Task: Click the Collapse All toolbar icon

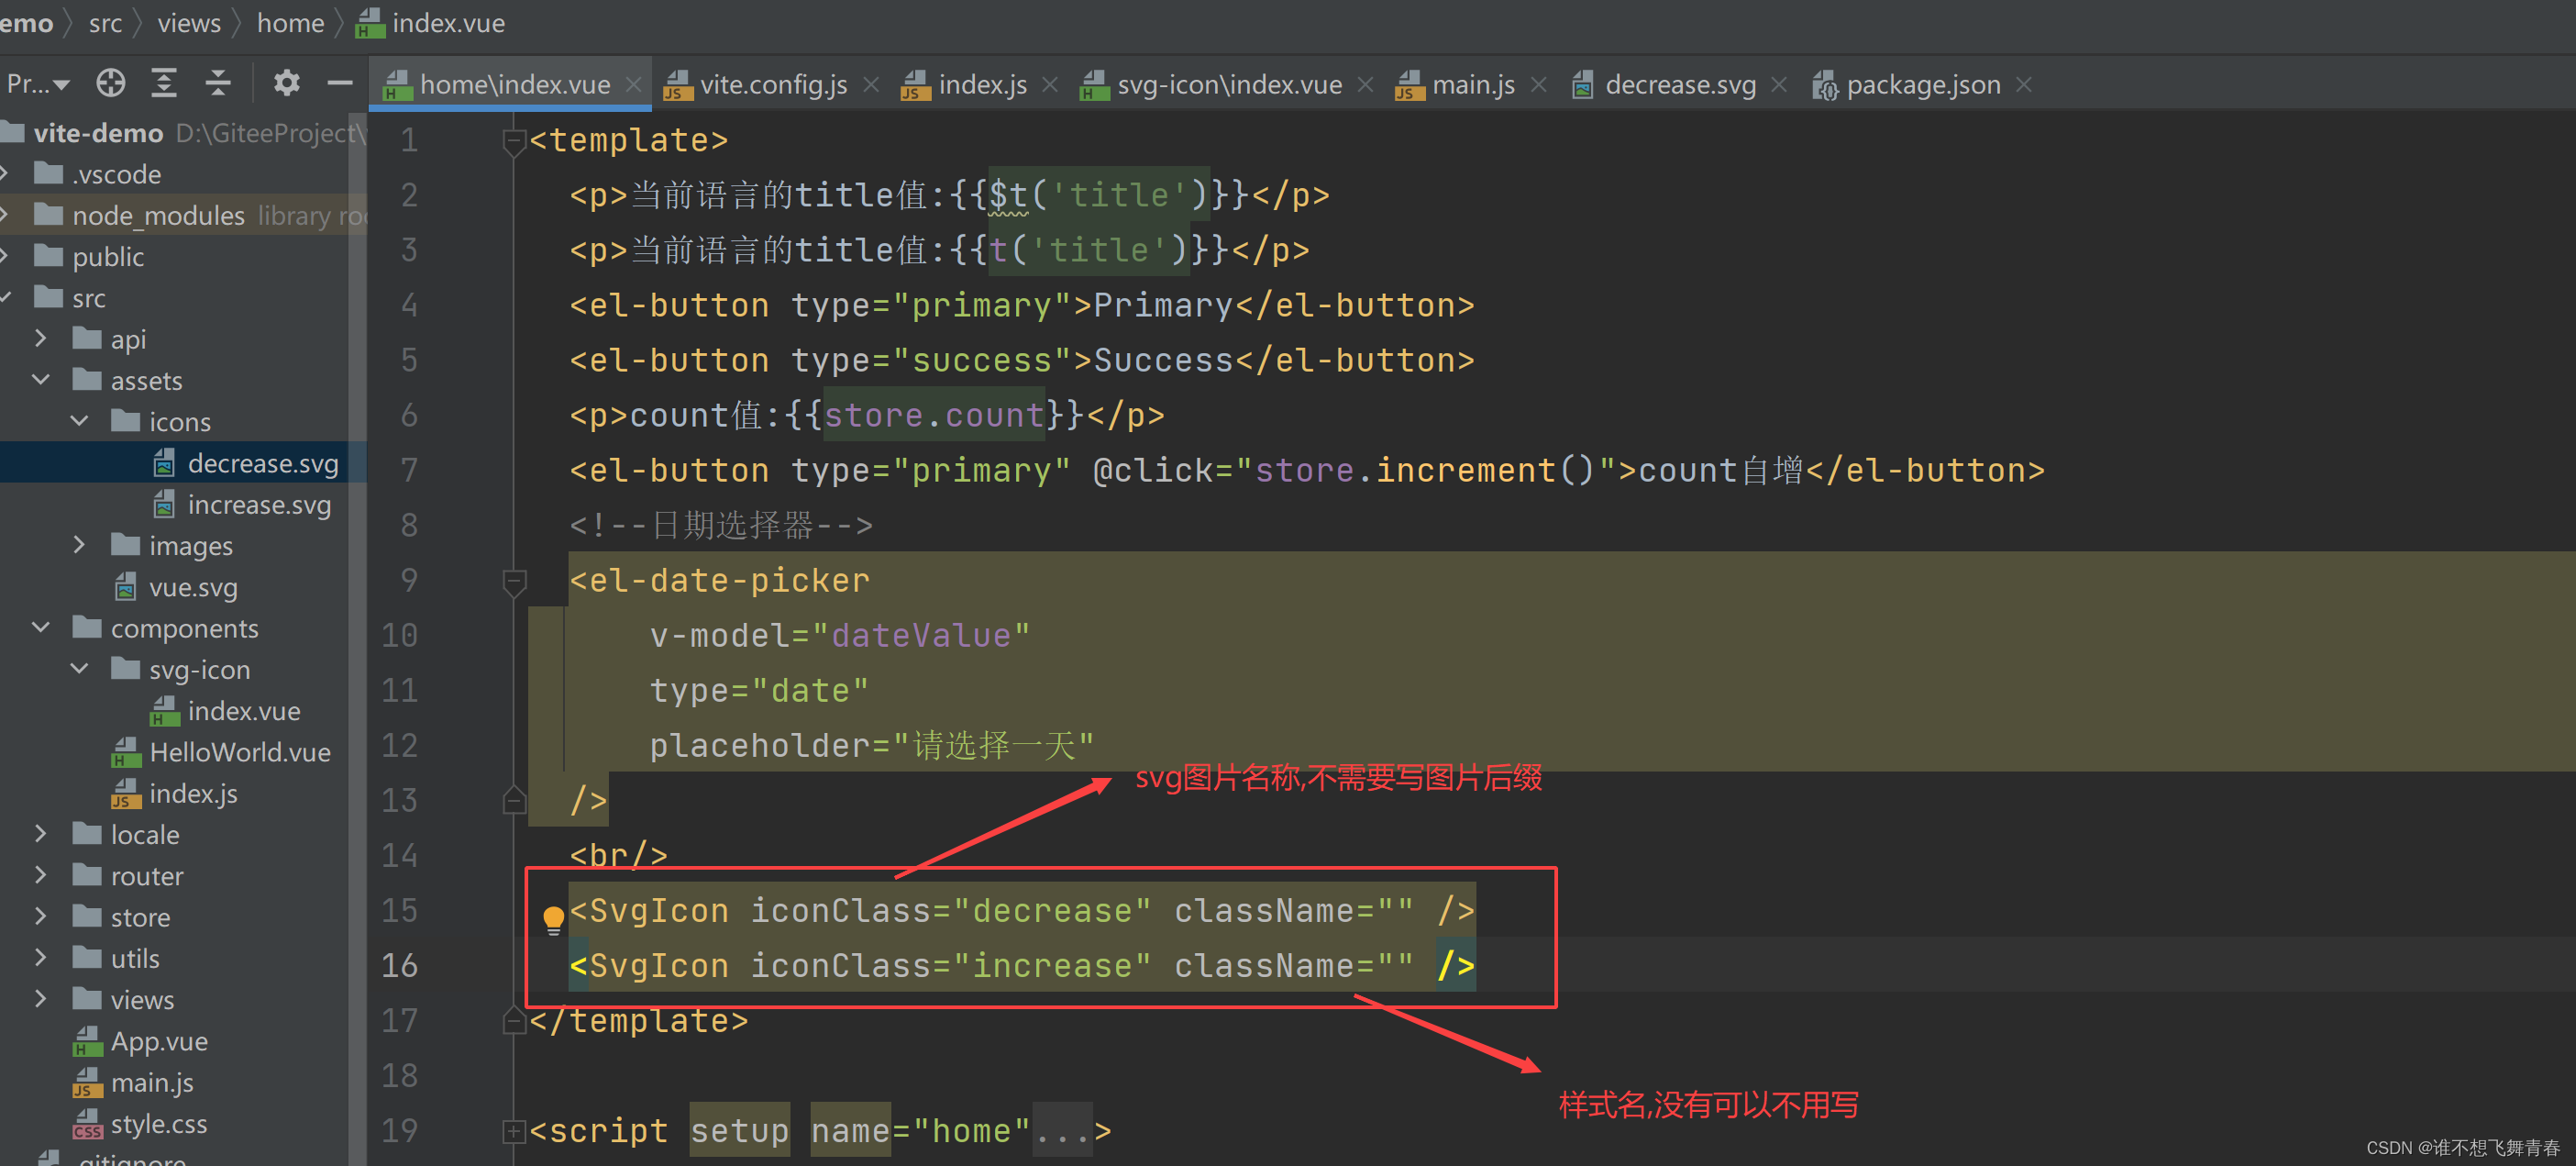Action: tap(217, 83)
